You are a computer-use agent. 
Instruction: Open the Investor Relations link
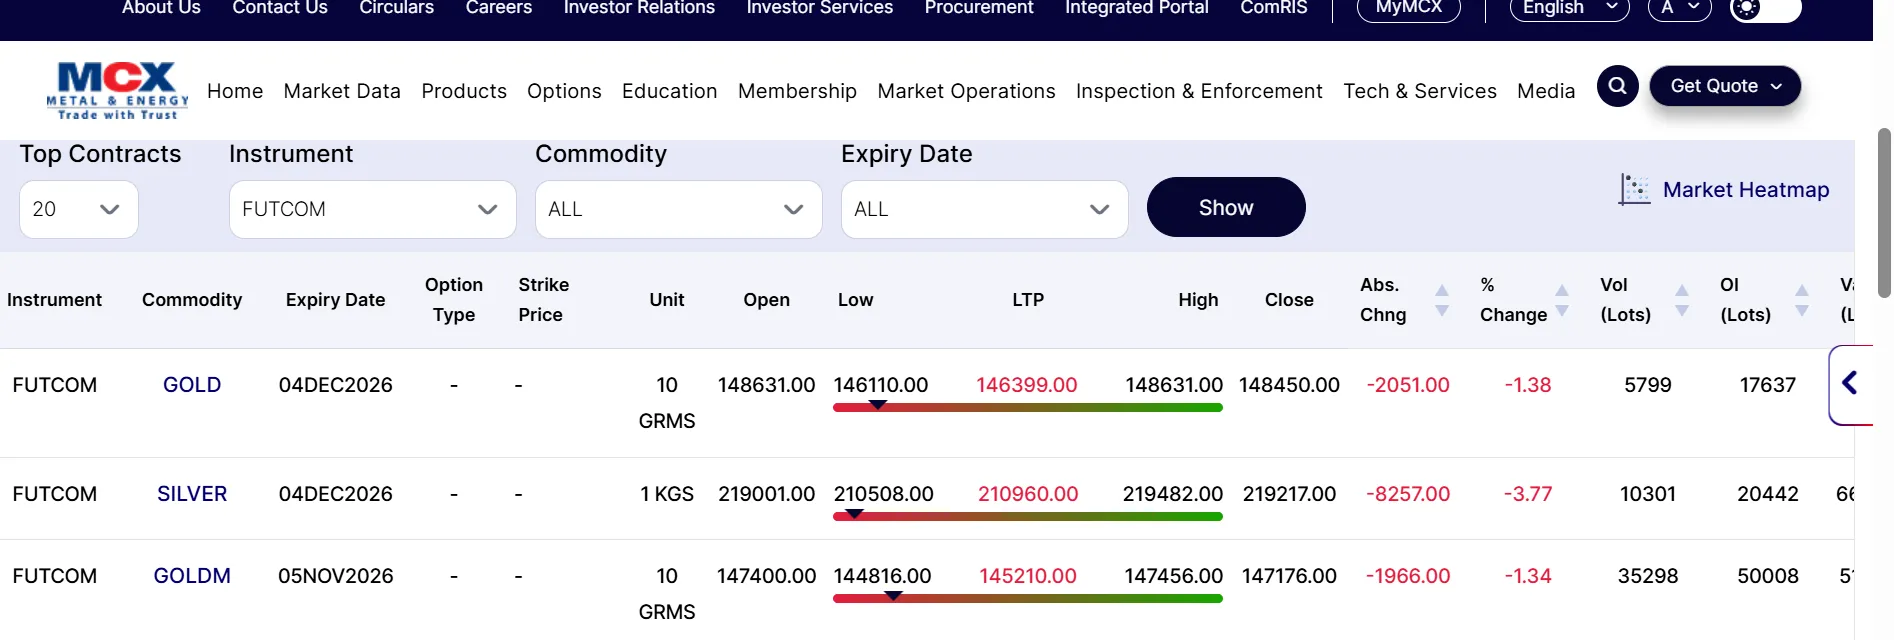(639, 8)
